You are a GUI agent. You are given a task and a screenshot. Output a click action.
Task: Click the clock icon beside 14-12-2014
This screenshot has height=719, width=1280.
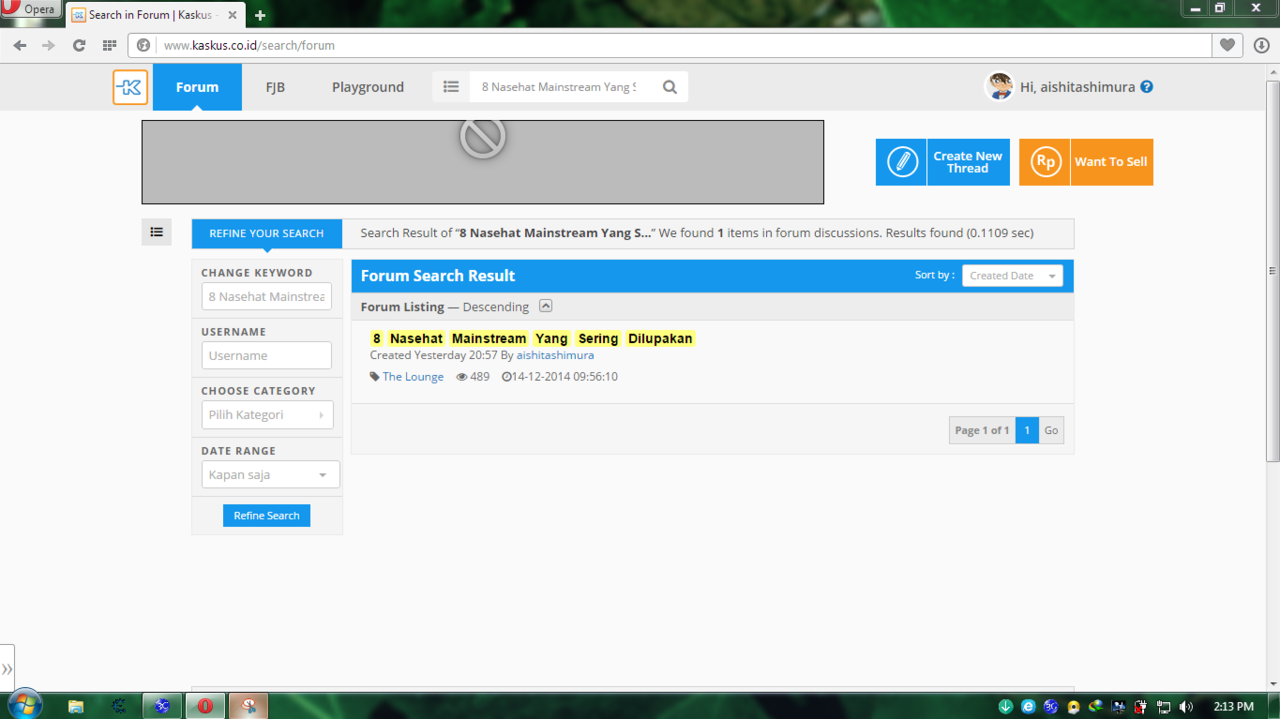pyautogui.click(x=507, y=377)
